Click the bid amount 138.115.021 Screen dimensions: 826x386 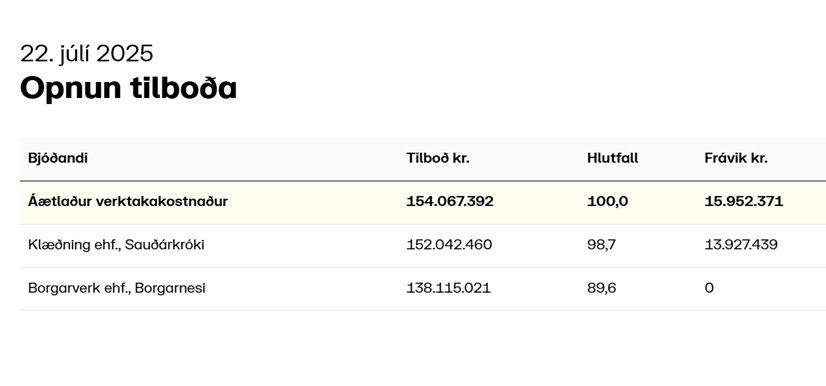point(448,288)
